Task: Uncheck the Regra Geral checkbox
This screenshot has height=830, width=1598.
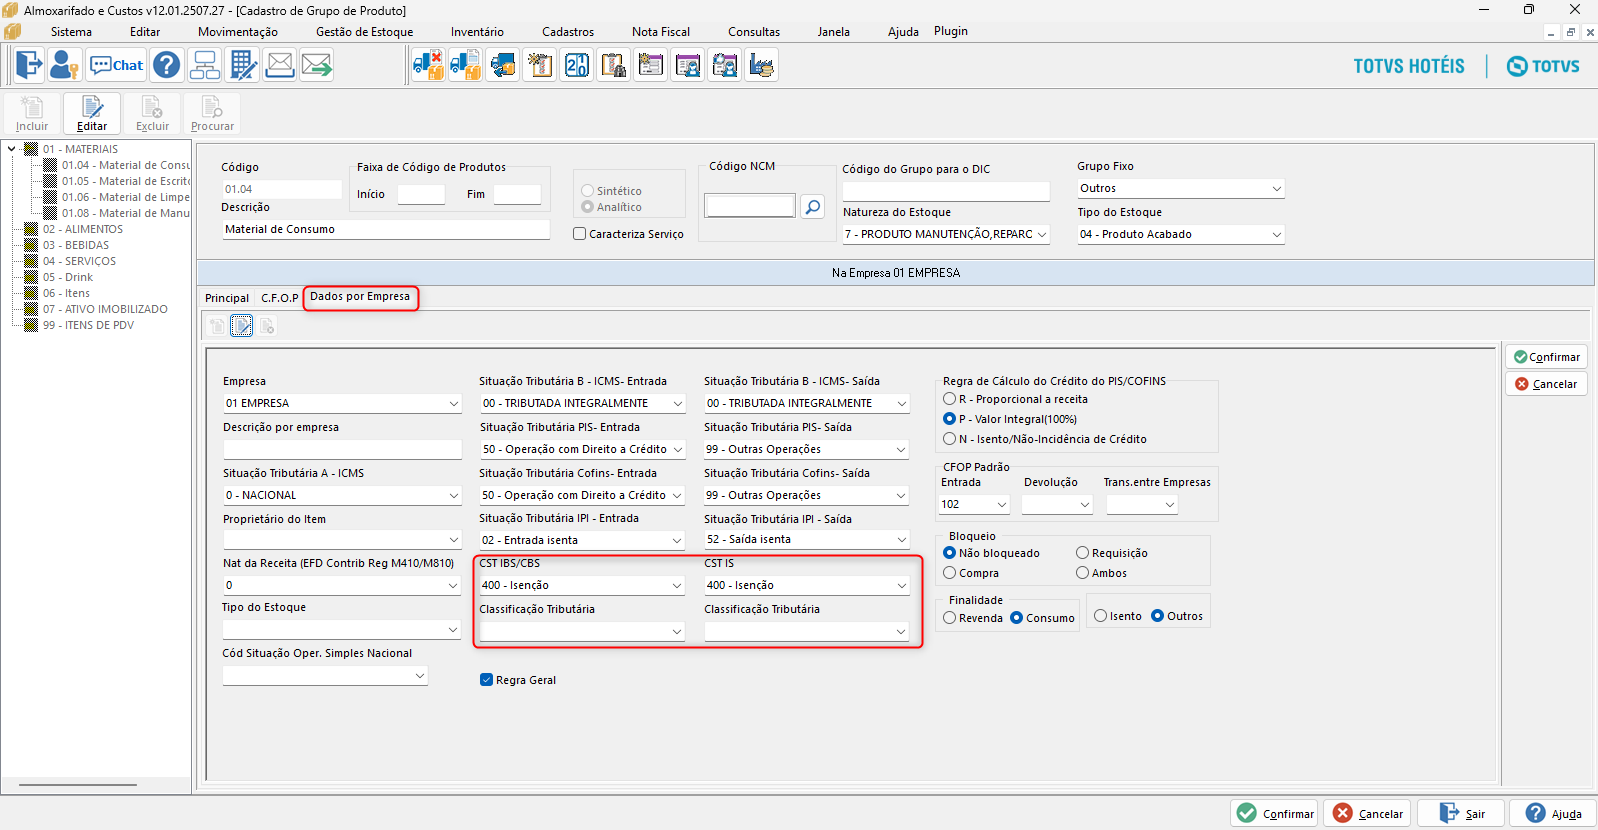Action: pyautogui.click(x=486, y=680)
